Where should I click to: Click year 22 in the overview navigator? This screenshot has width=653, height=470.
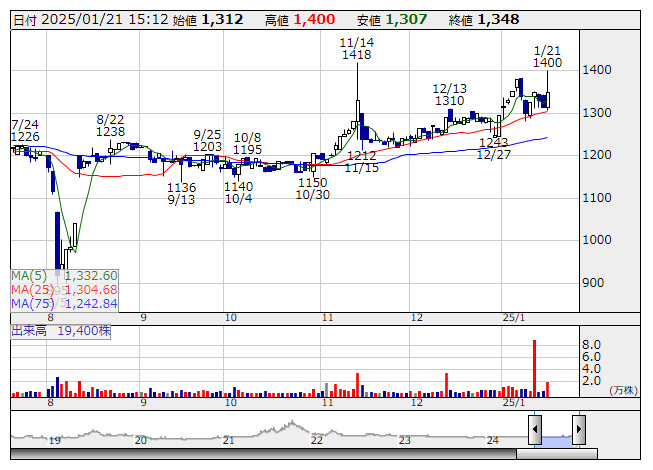tap(317, 440)
